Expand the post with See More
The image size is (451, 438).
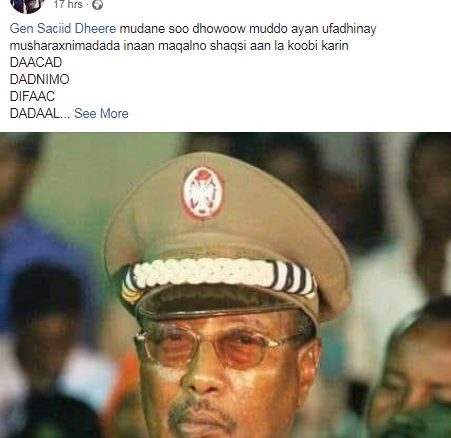101,113
